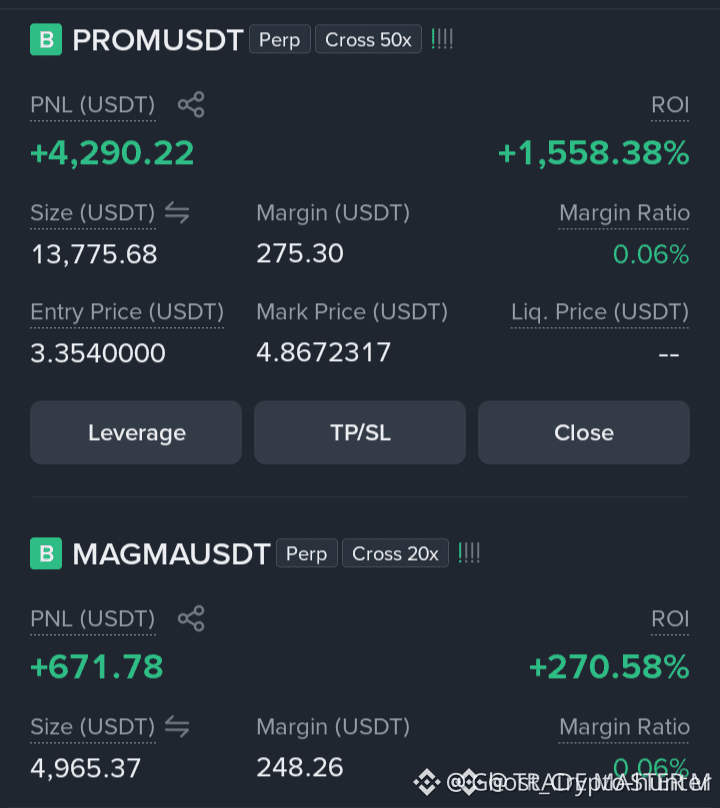This screenshot has width=720, height=808.
Task: Open the Leverage settings for PROMUSDT
Action: 136,432
